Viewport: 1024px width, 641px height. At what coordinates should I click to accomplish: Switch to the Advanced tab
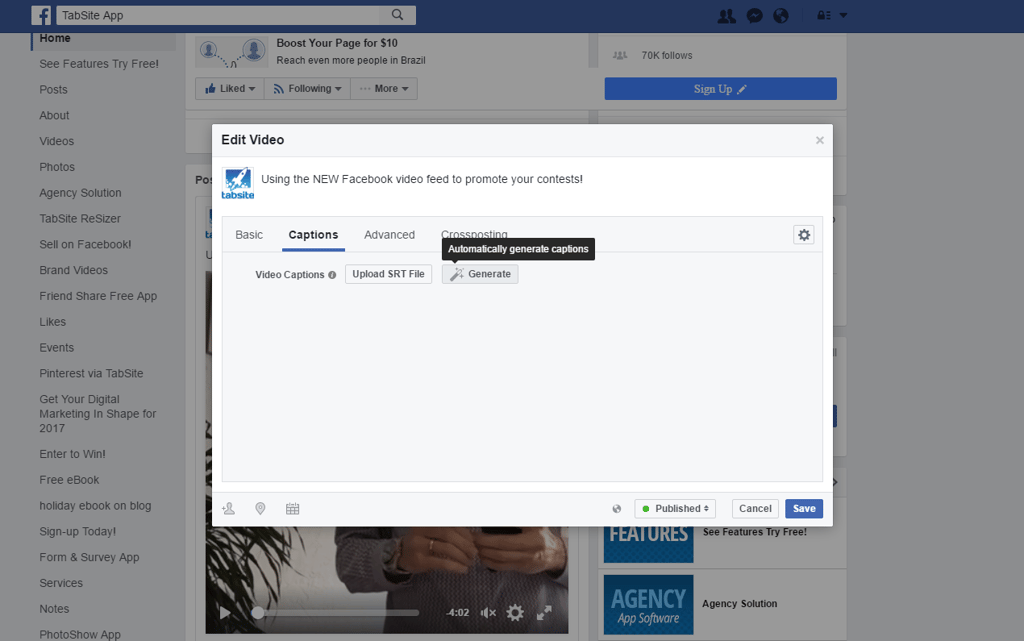pos(390,234)
